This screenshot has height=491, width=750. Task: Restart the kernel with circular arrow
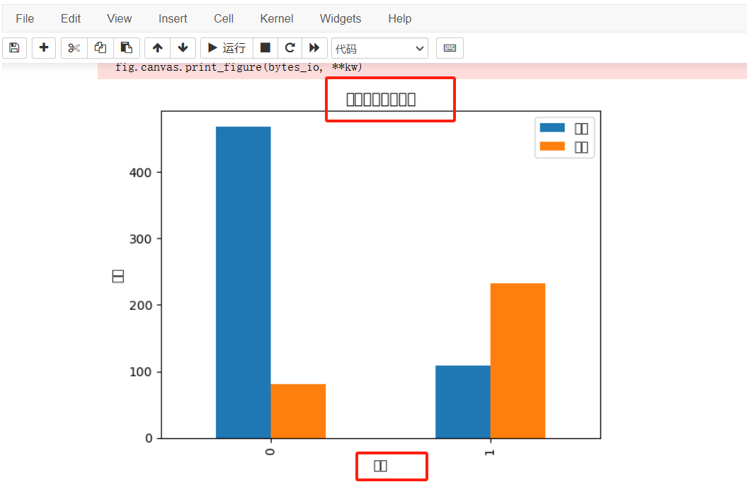(290, 48)
